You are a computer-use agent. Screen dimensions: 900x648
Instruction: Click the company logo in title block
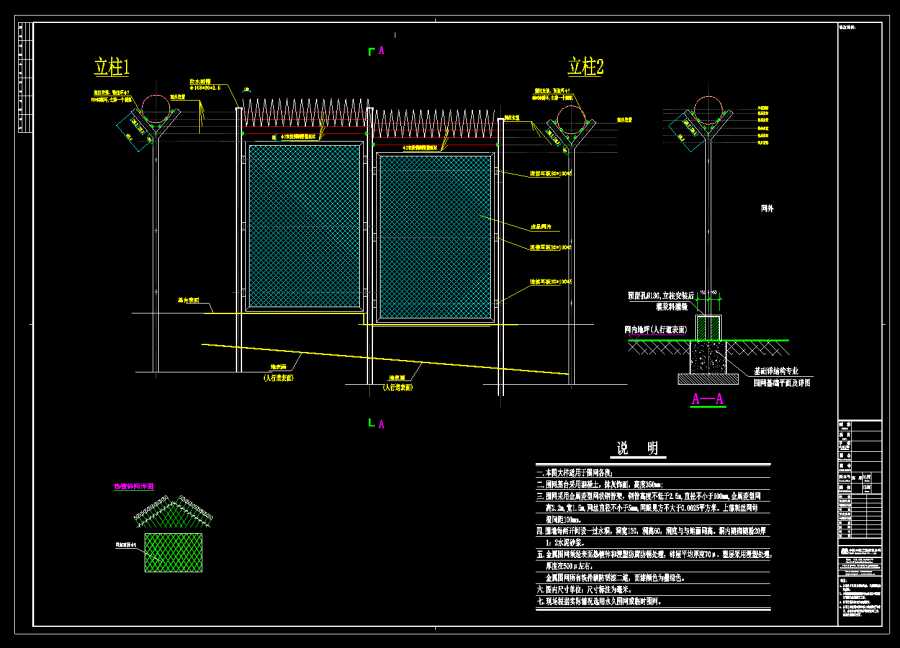tap(846, 551)
